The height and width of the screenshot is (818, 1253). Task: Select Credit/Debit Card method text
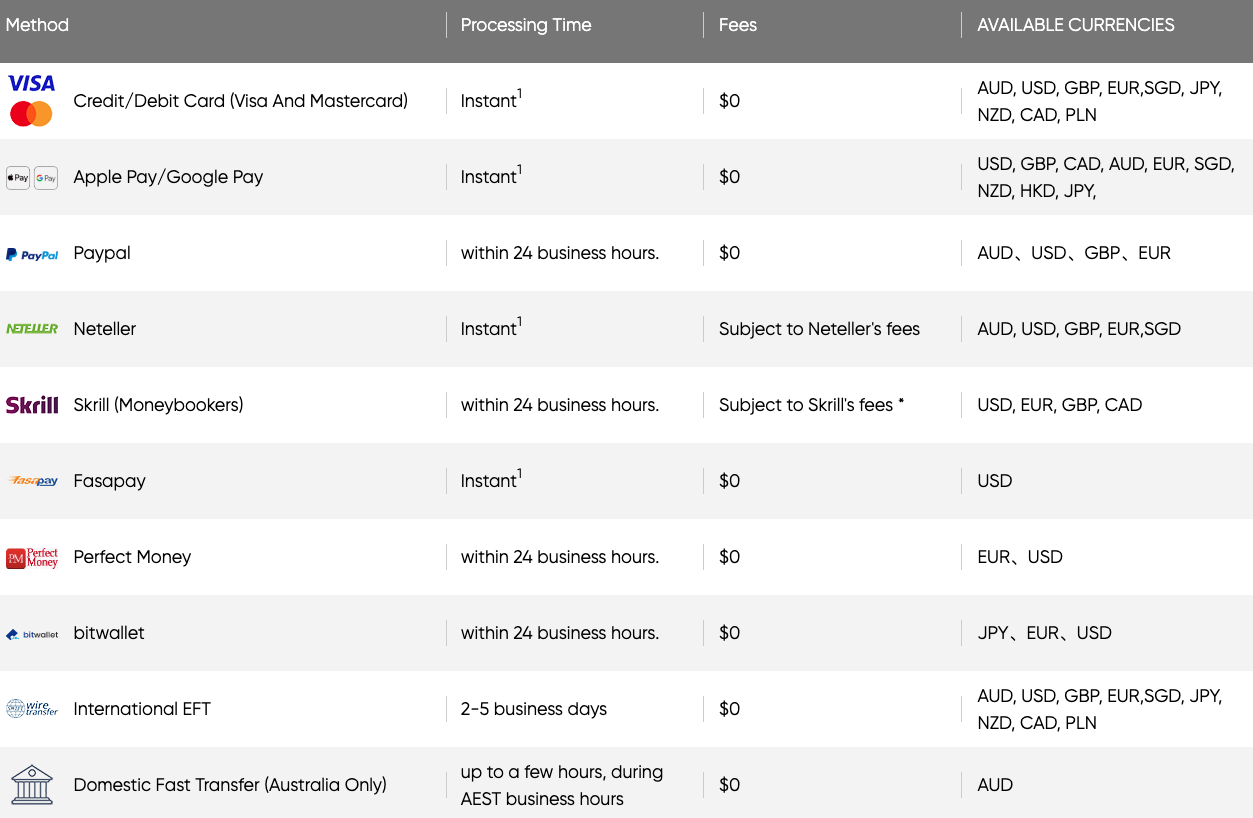click(241, 101)
